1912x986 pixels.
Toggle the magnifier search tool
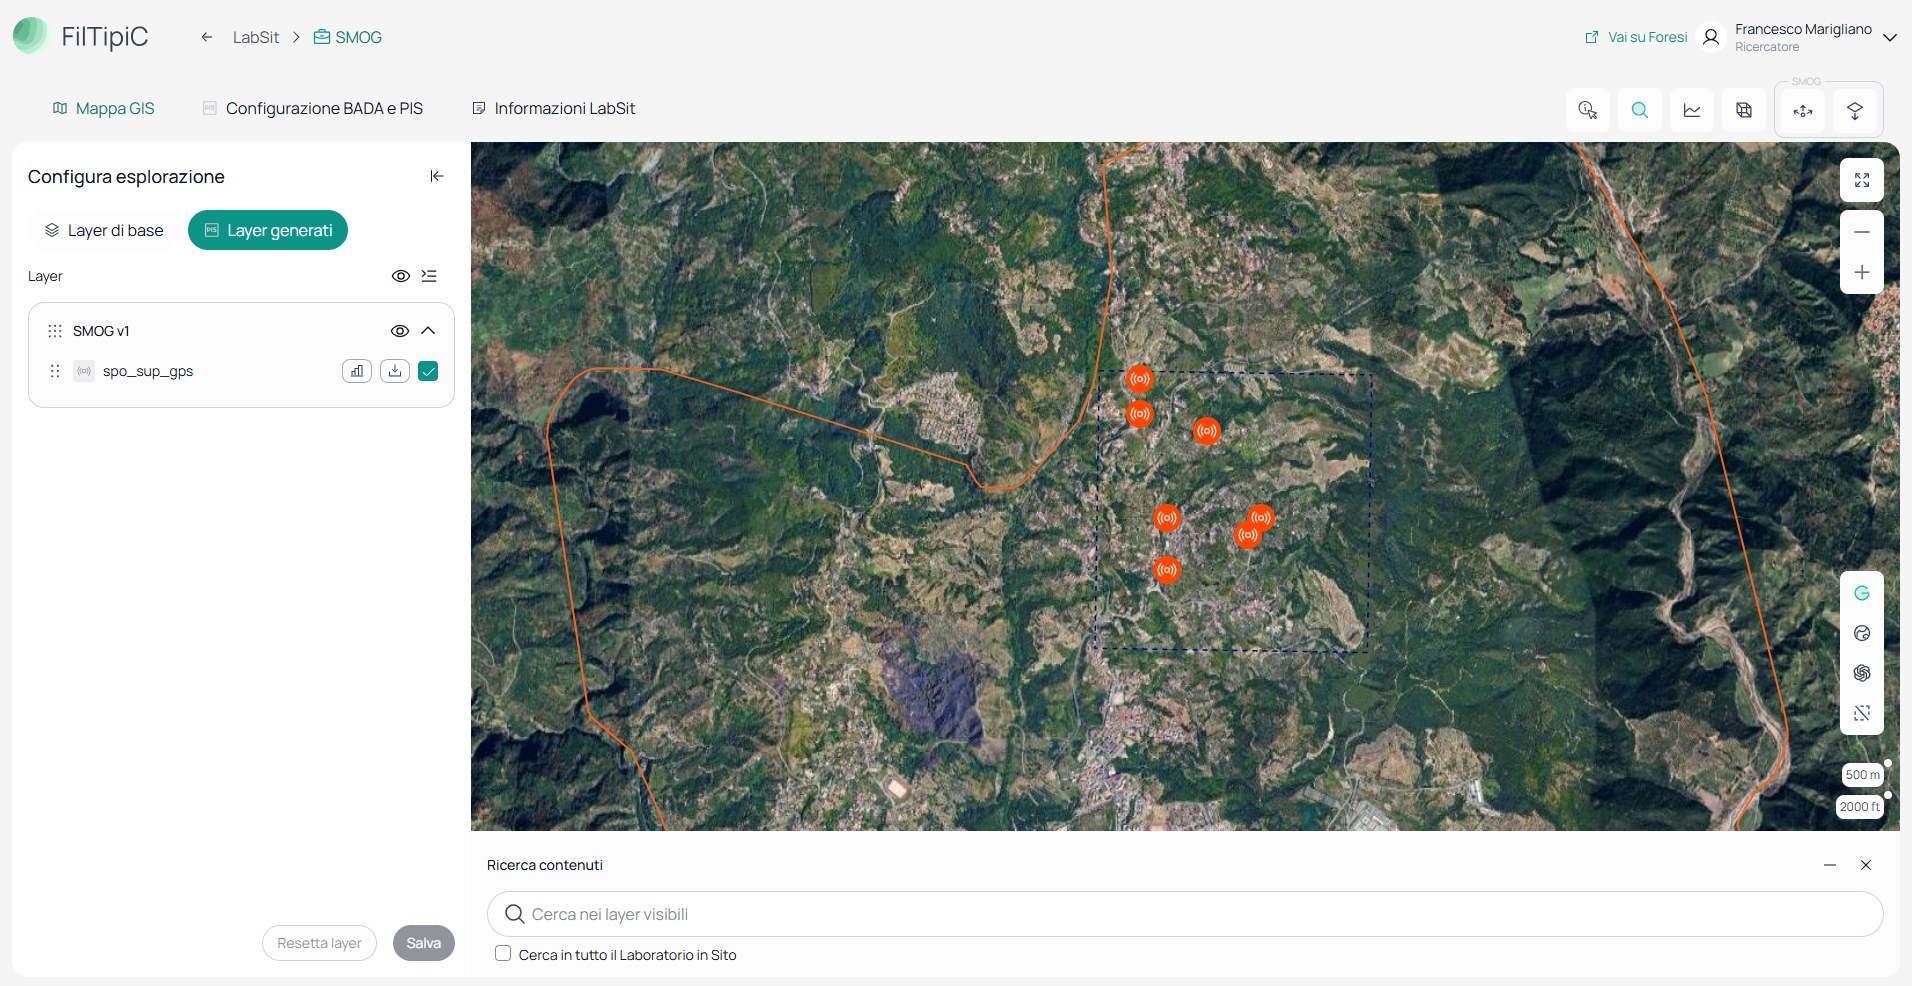coord(1640,110)
